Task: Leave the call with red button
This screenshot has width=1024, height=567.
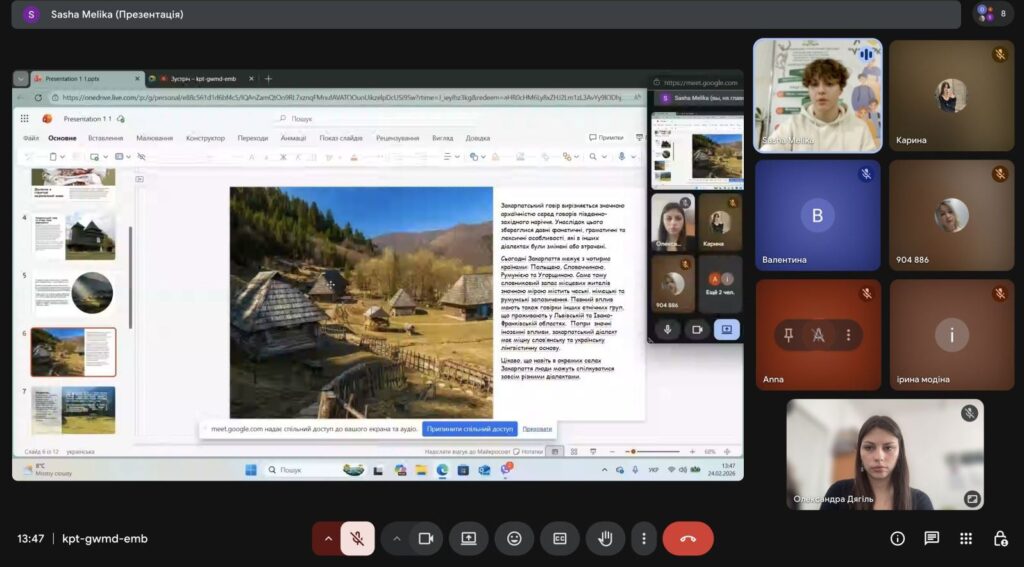Action: coord(688,539)
